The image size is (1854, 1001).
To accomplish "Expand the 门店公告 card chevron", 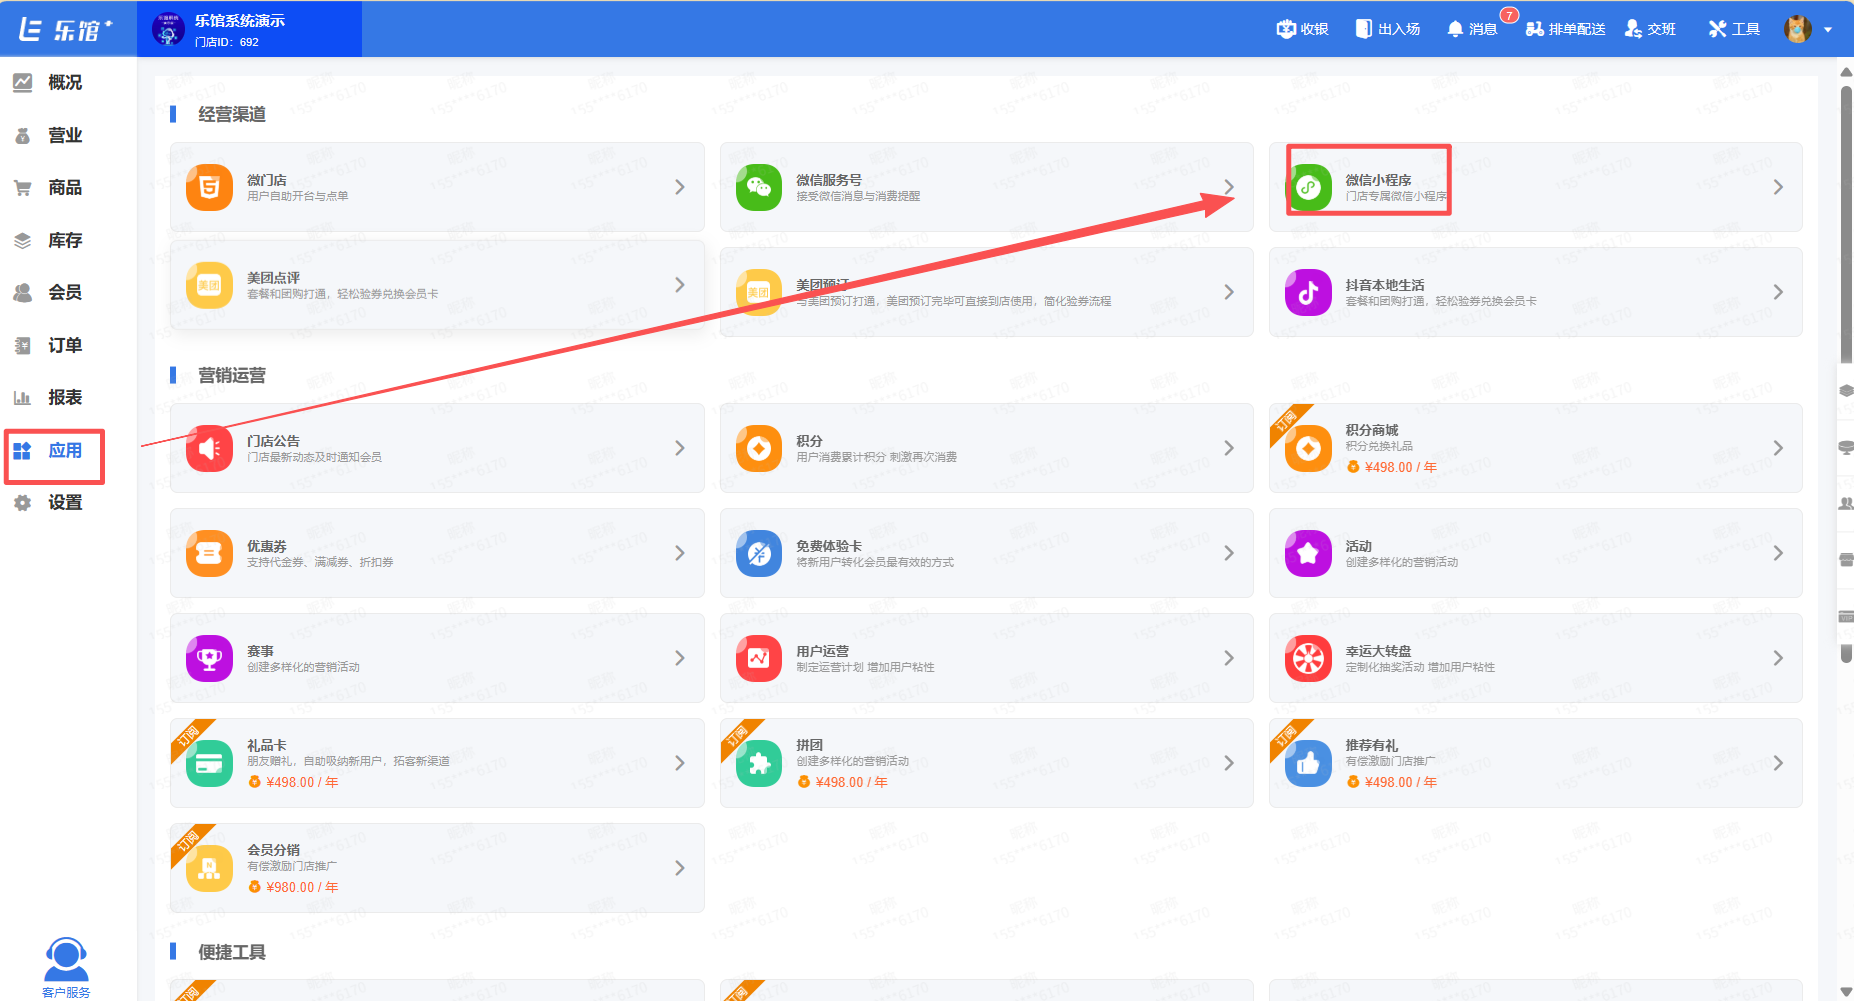I will [x=680, y=448].
